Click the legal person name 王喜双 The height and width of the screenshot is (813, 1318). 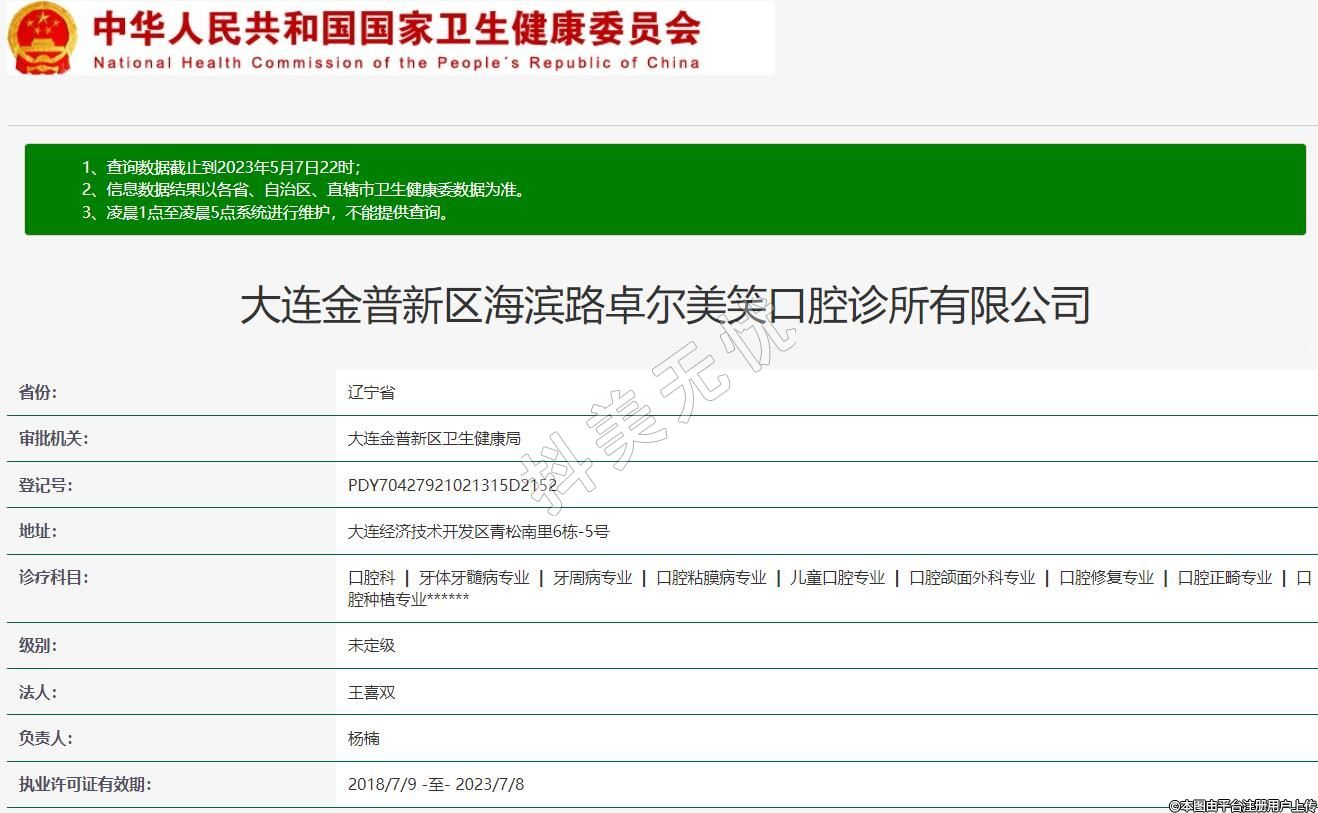tap(371, 692)
